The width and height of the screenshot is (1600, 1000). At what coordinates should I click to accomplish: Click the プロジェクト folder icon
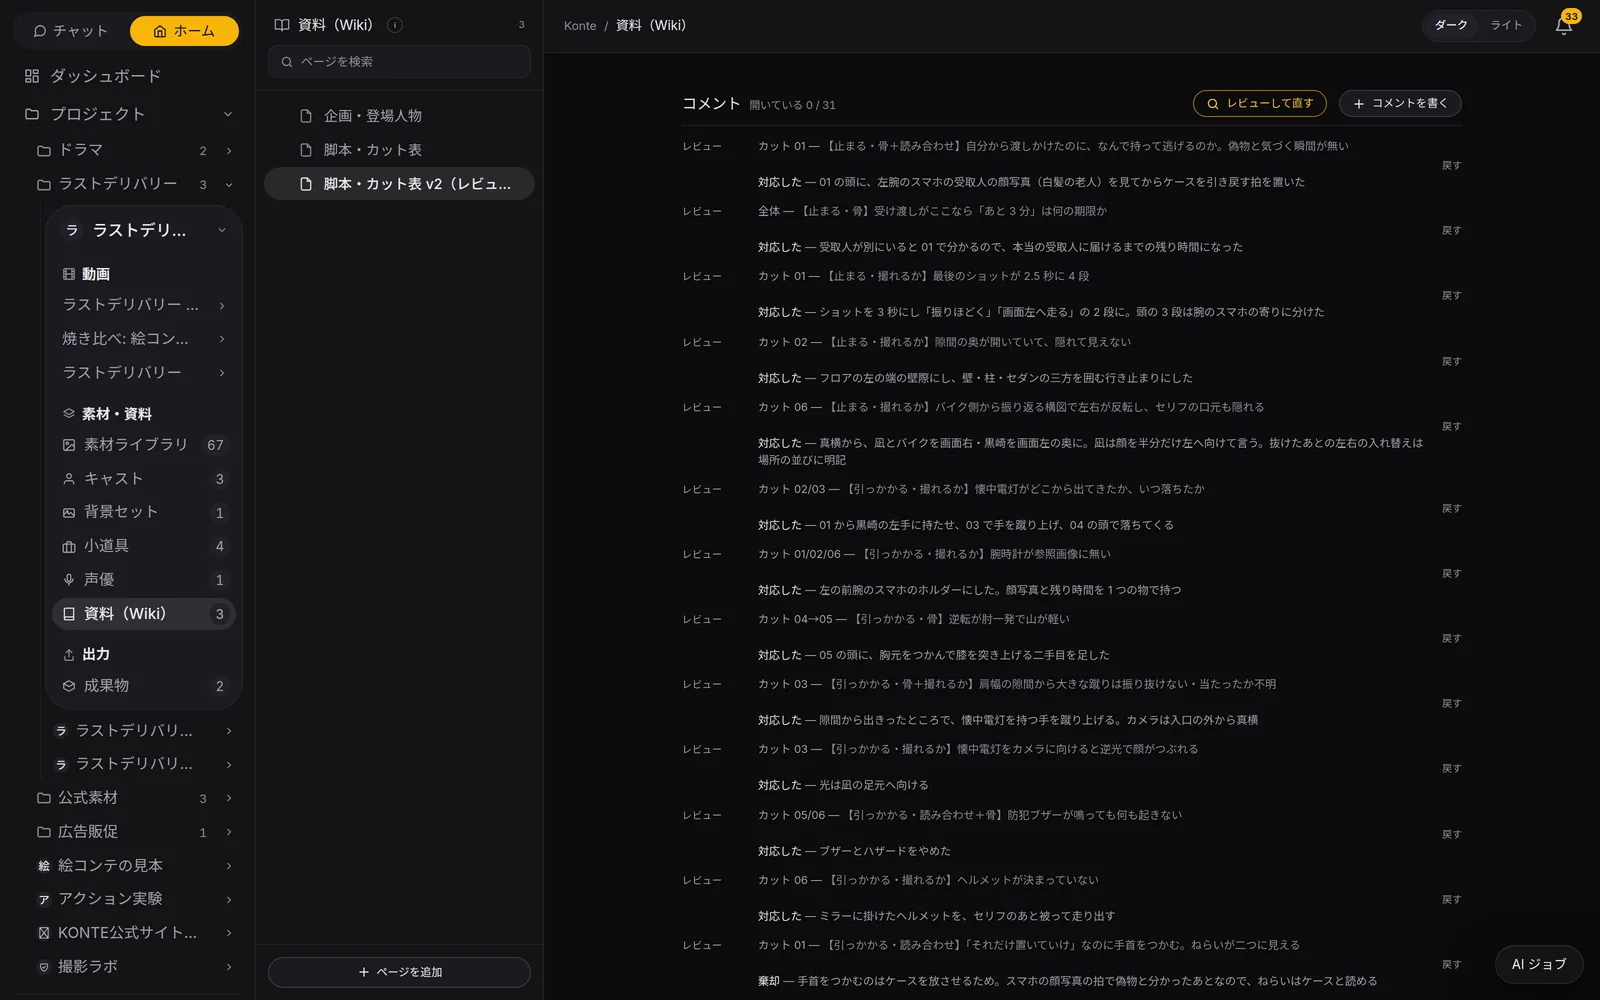coord(32,114)
